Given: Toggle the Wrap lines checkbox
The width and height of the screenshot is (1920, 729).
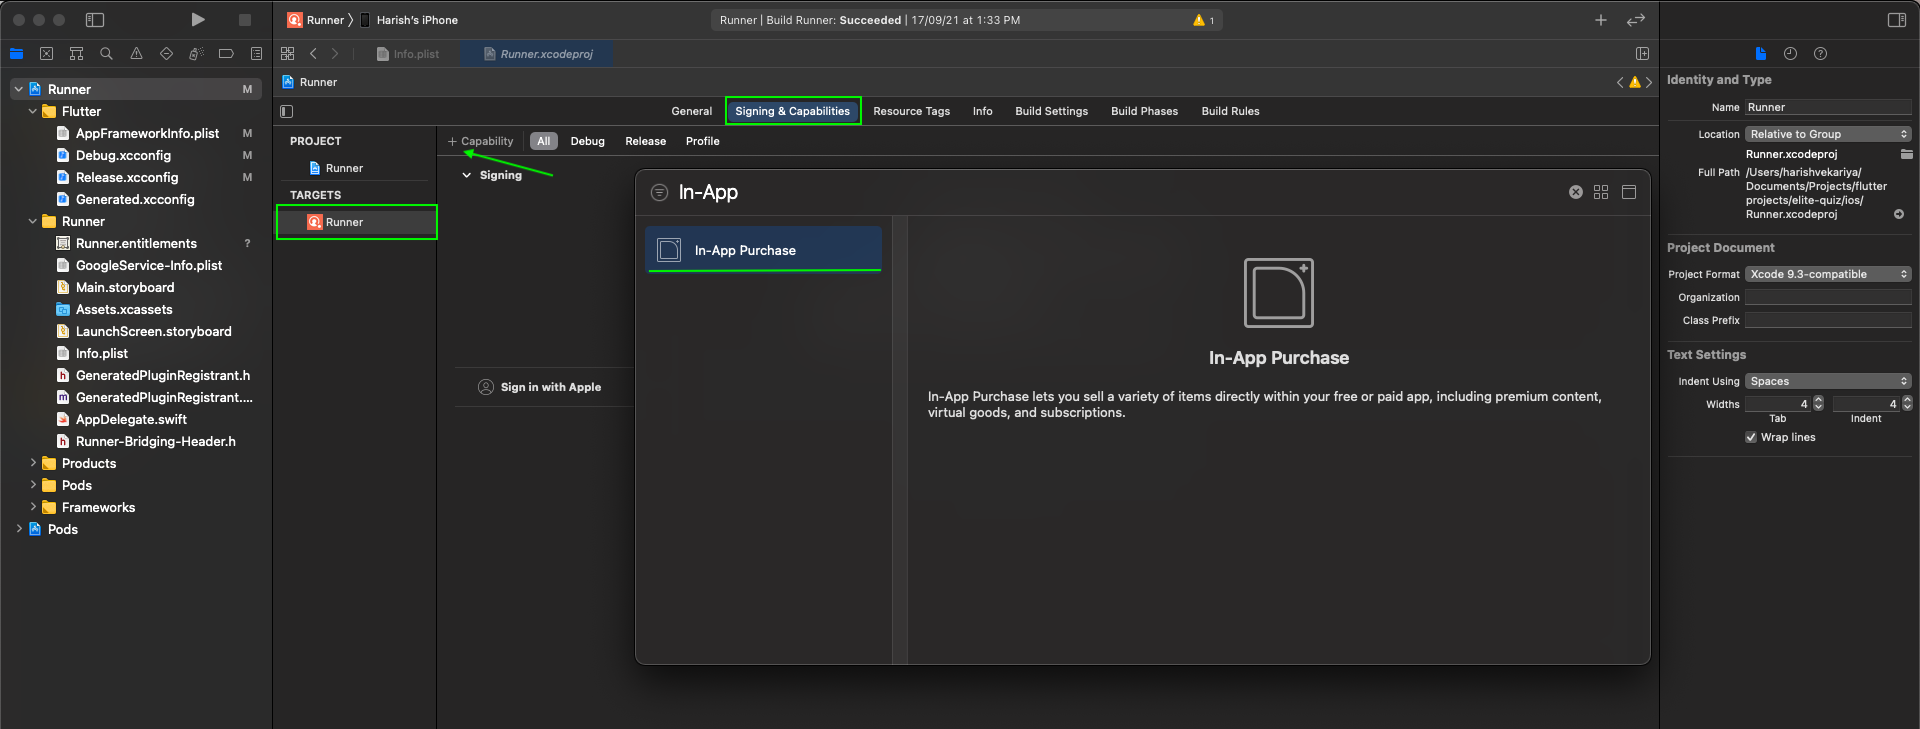Looking at the screenshot, I should [1751, 437].
